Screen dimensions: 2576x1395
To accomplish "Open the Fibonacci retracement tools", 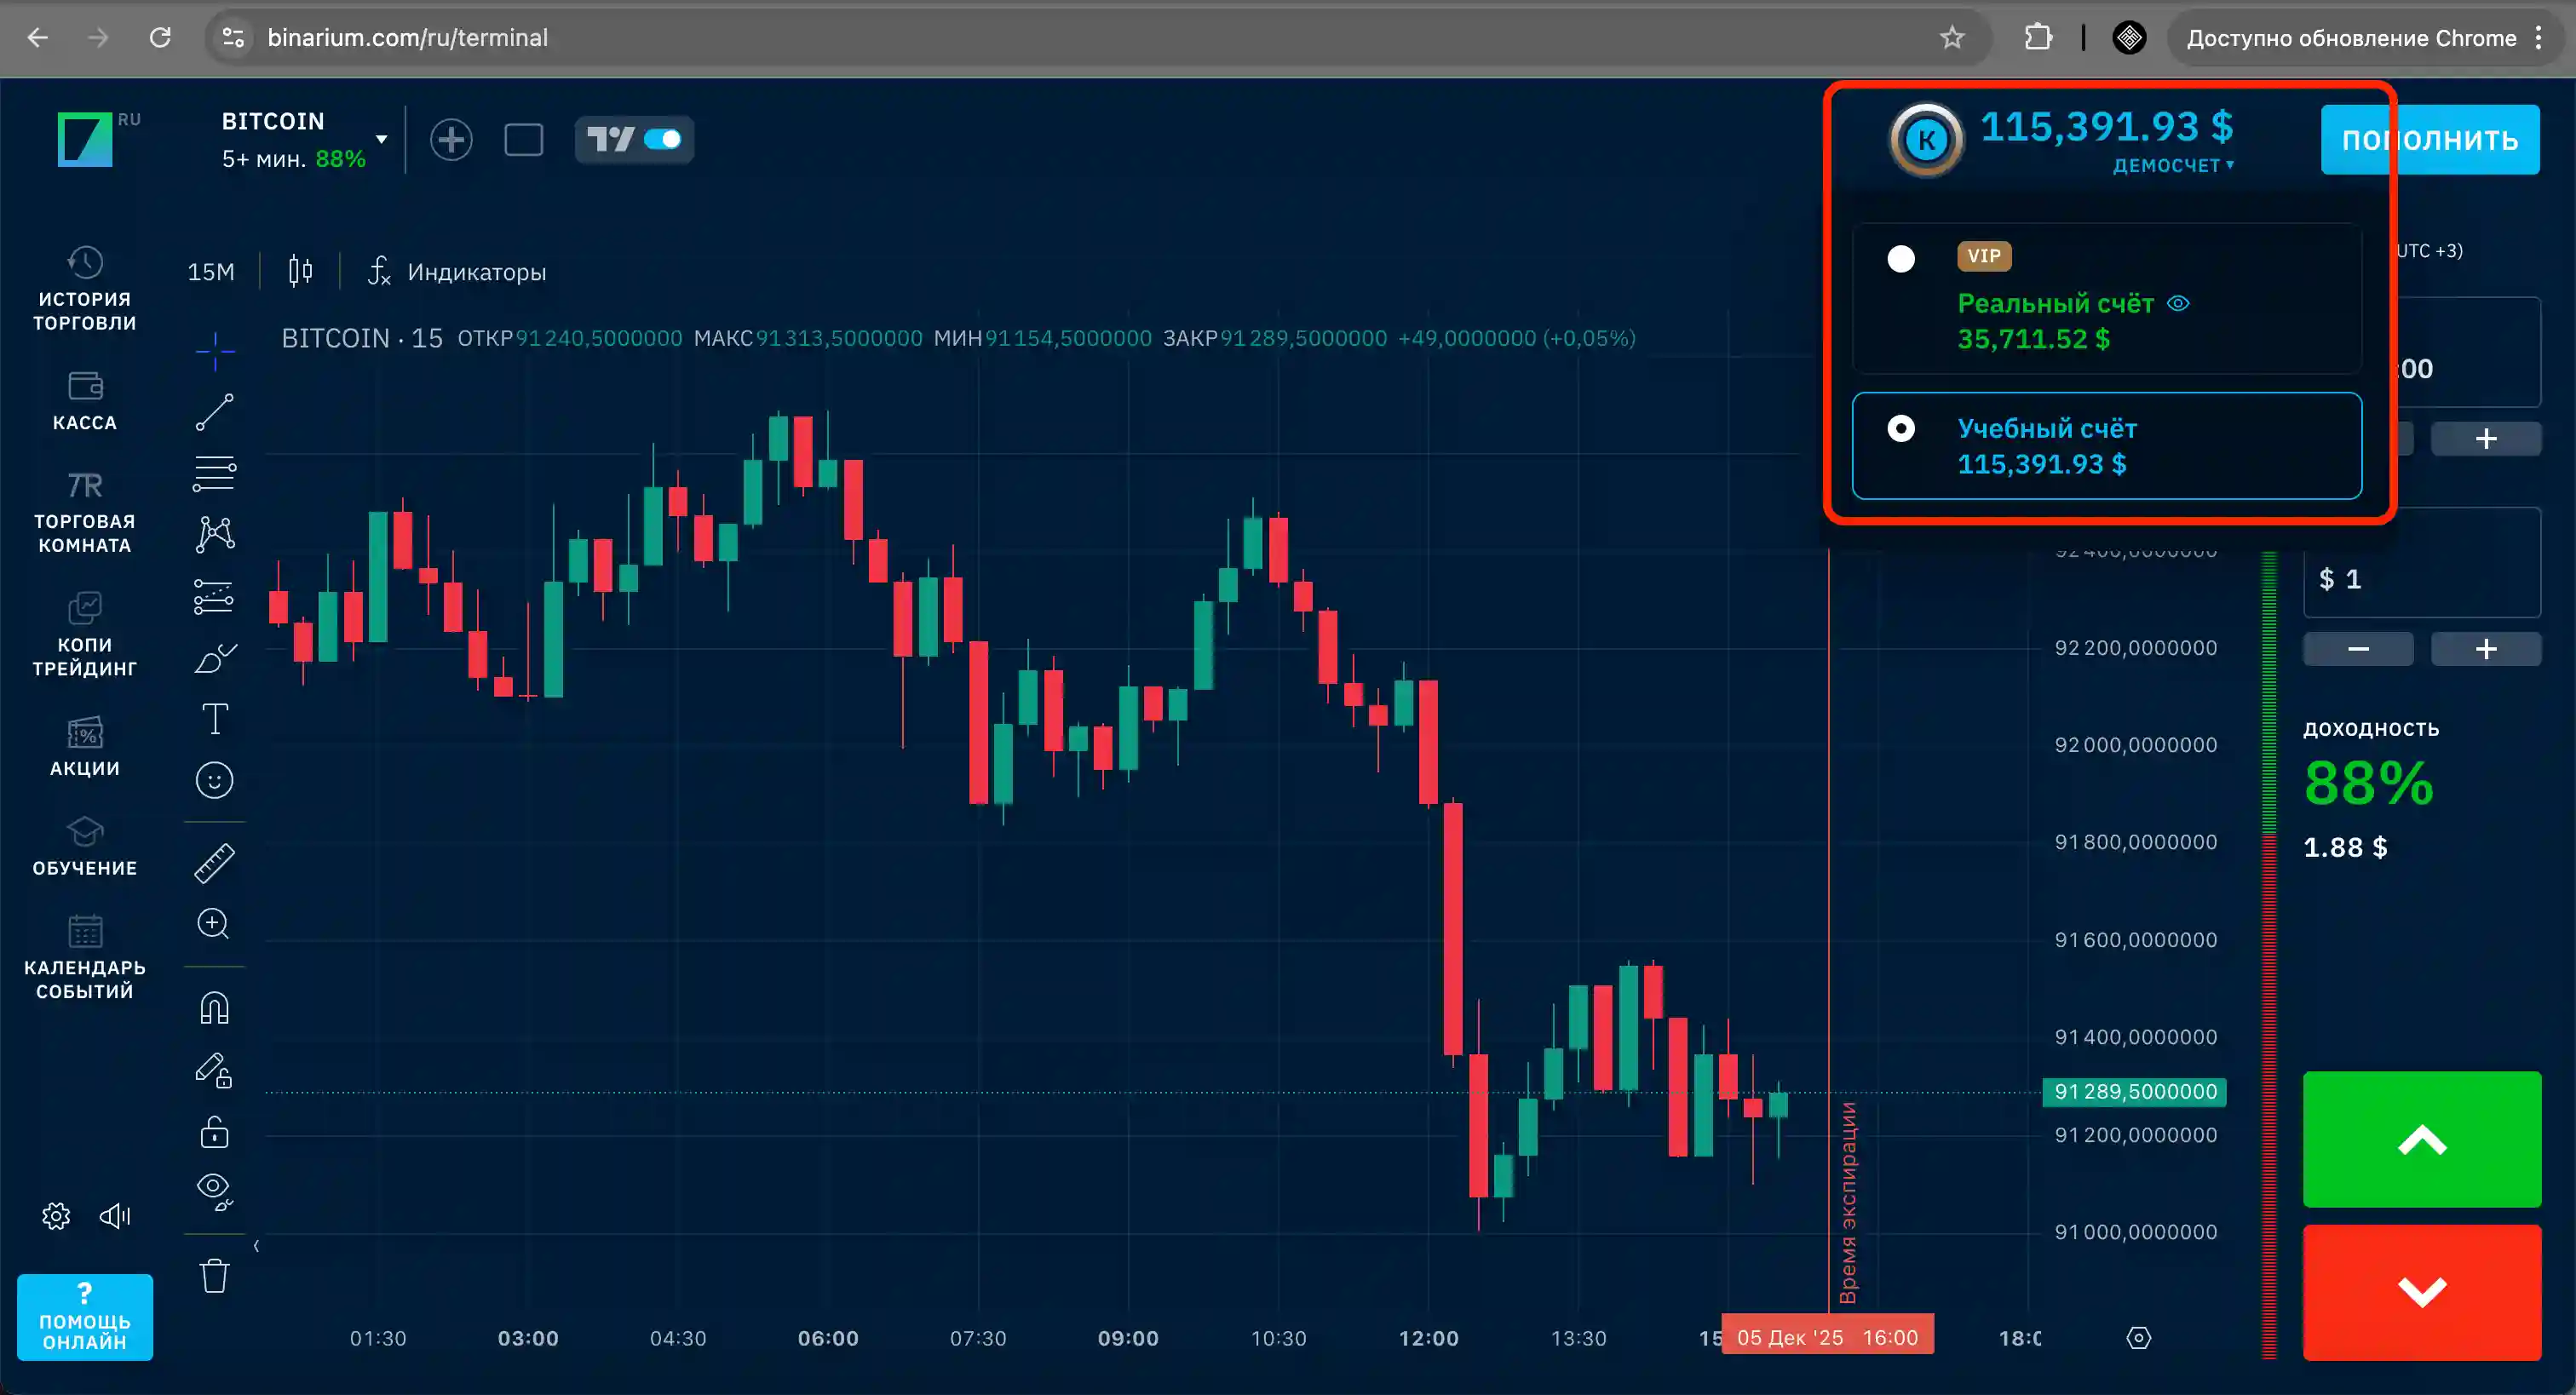I will click(214, 473).
